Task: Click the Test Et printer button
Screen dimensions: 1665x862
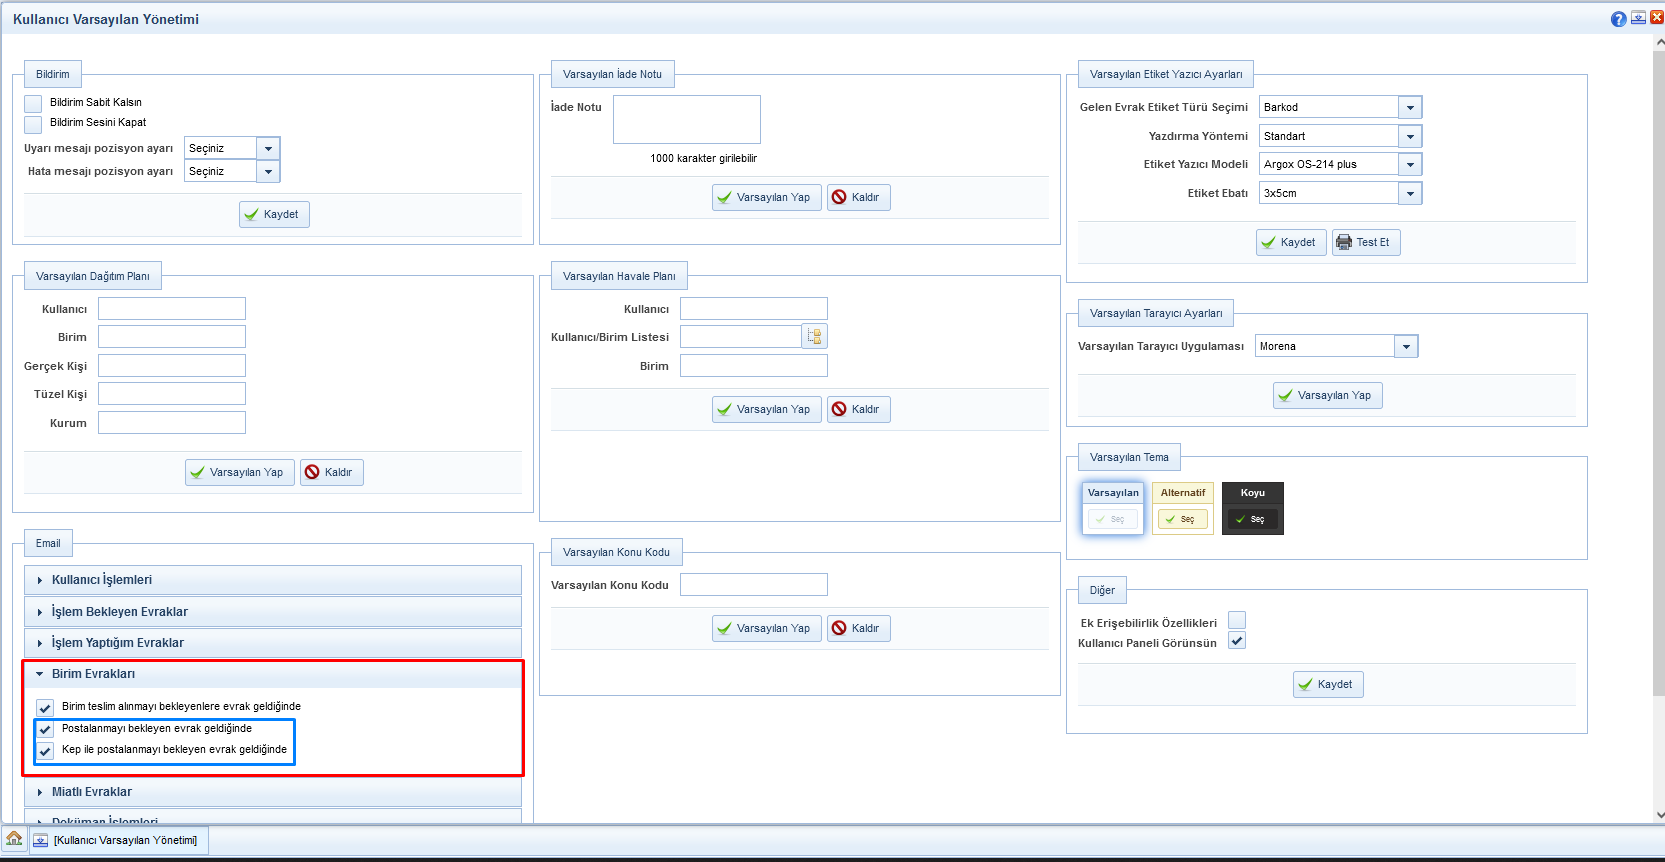Action: tap(1365, 242)
